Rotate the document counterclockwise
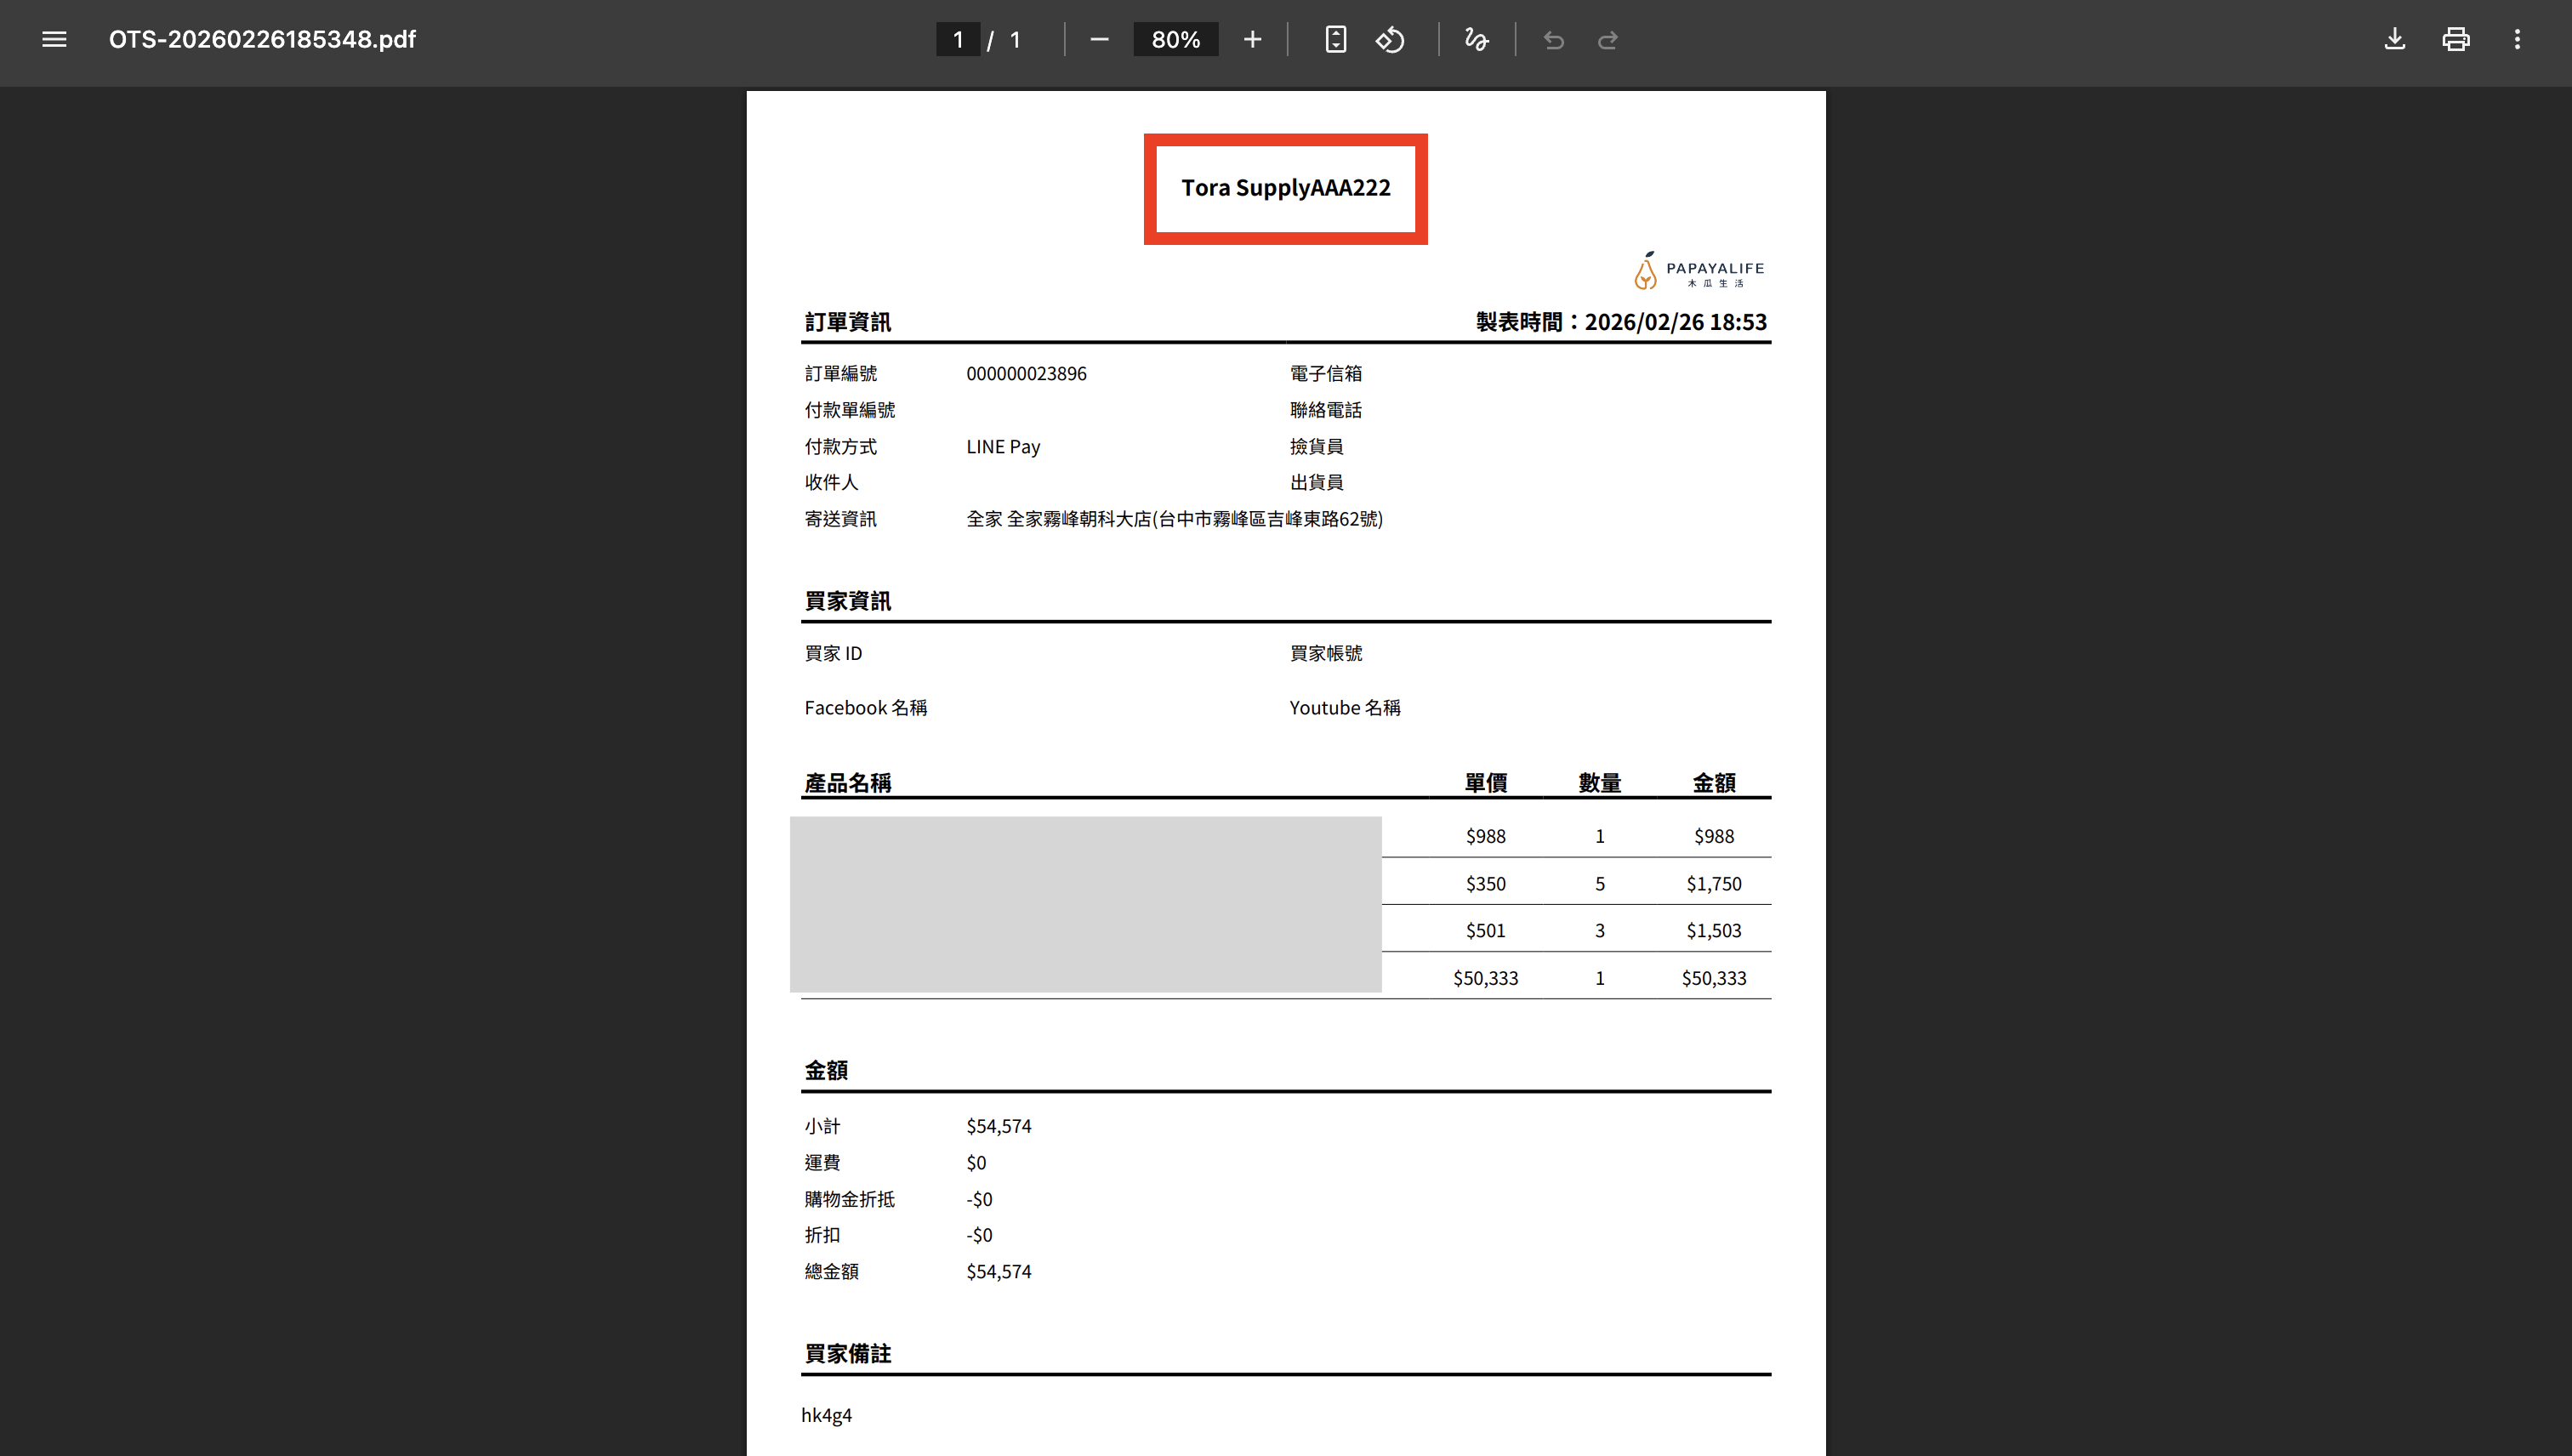Image resolution: width=2572 pixels, height=1456 pixels. 1390,40
